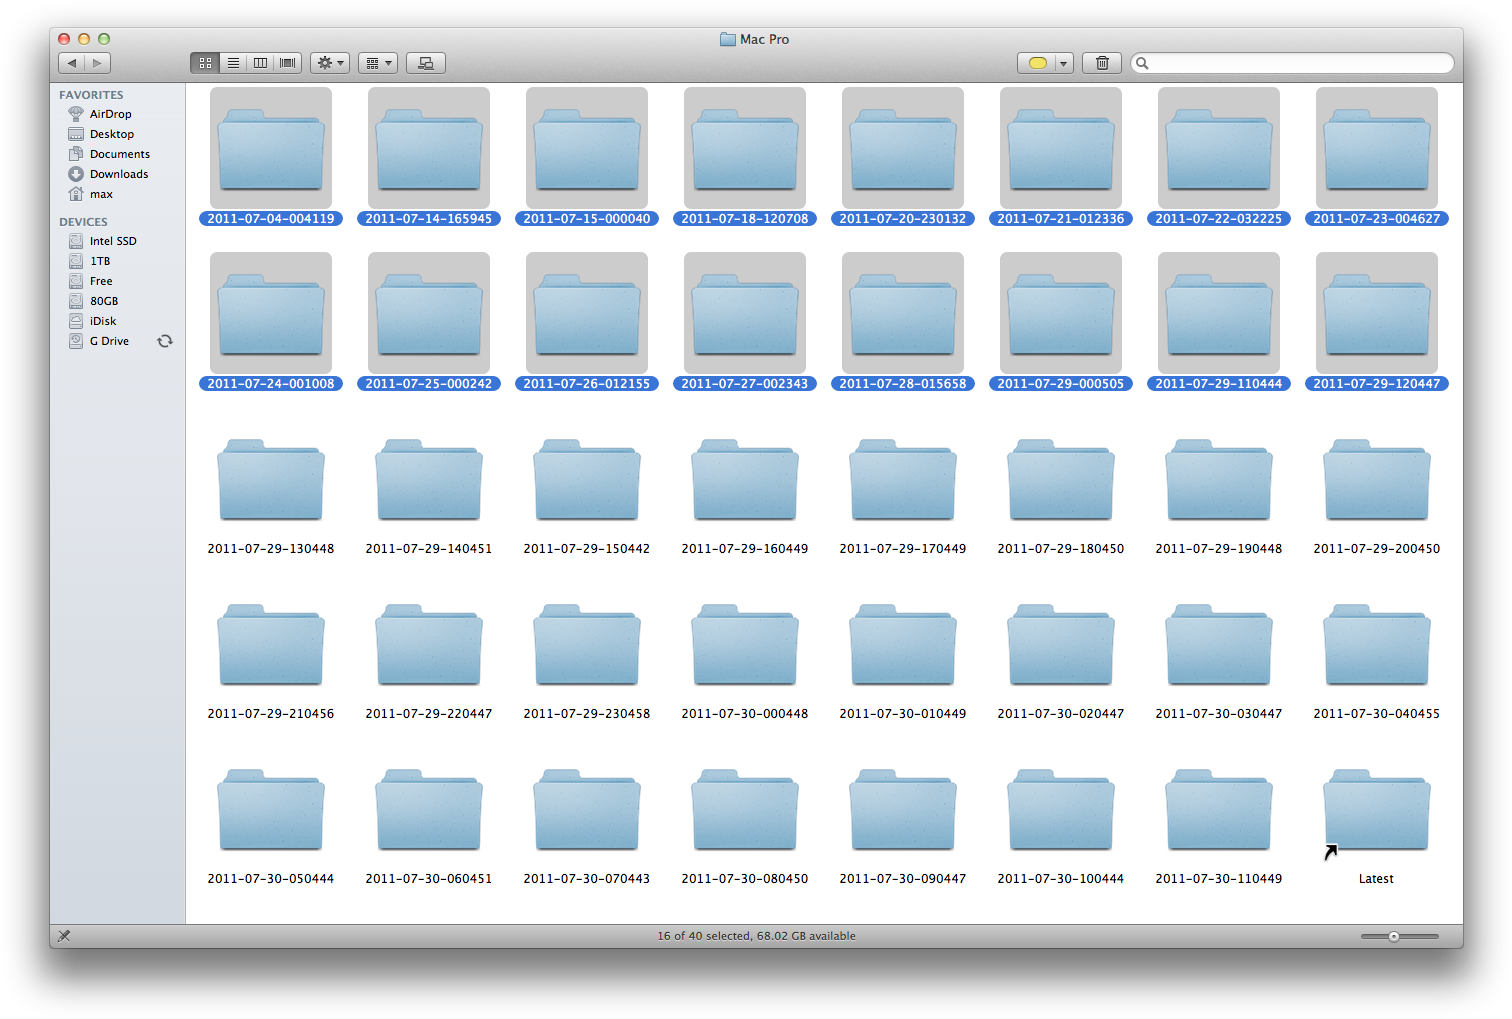Click the Mac Pro folder proxy icon in title
This screenshot has height=1019, width=1512.
click(728, 39)
